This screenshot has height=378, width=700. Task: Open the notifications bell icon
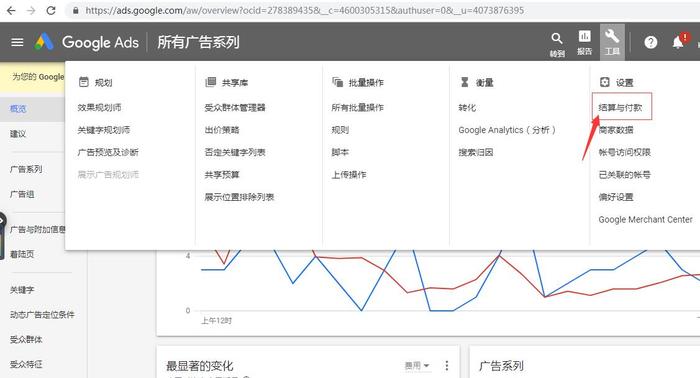point(678,42)
